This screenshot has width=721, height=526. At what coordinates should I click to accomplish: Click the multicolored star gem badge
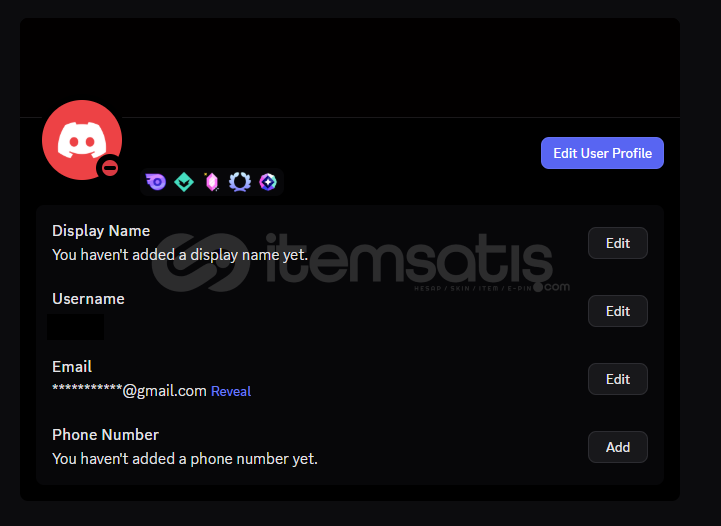click(x=268, y=182)
